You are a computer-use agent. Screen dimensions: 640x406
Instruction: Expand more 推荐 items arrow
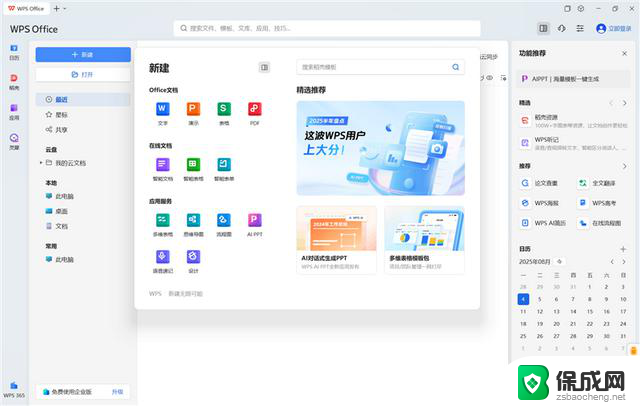[624, 166]
